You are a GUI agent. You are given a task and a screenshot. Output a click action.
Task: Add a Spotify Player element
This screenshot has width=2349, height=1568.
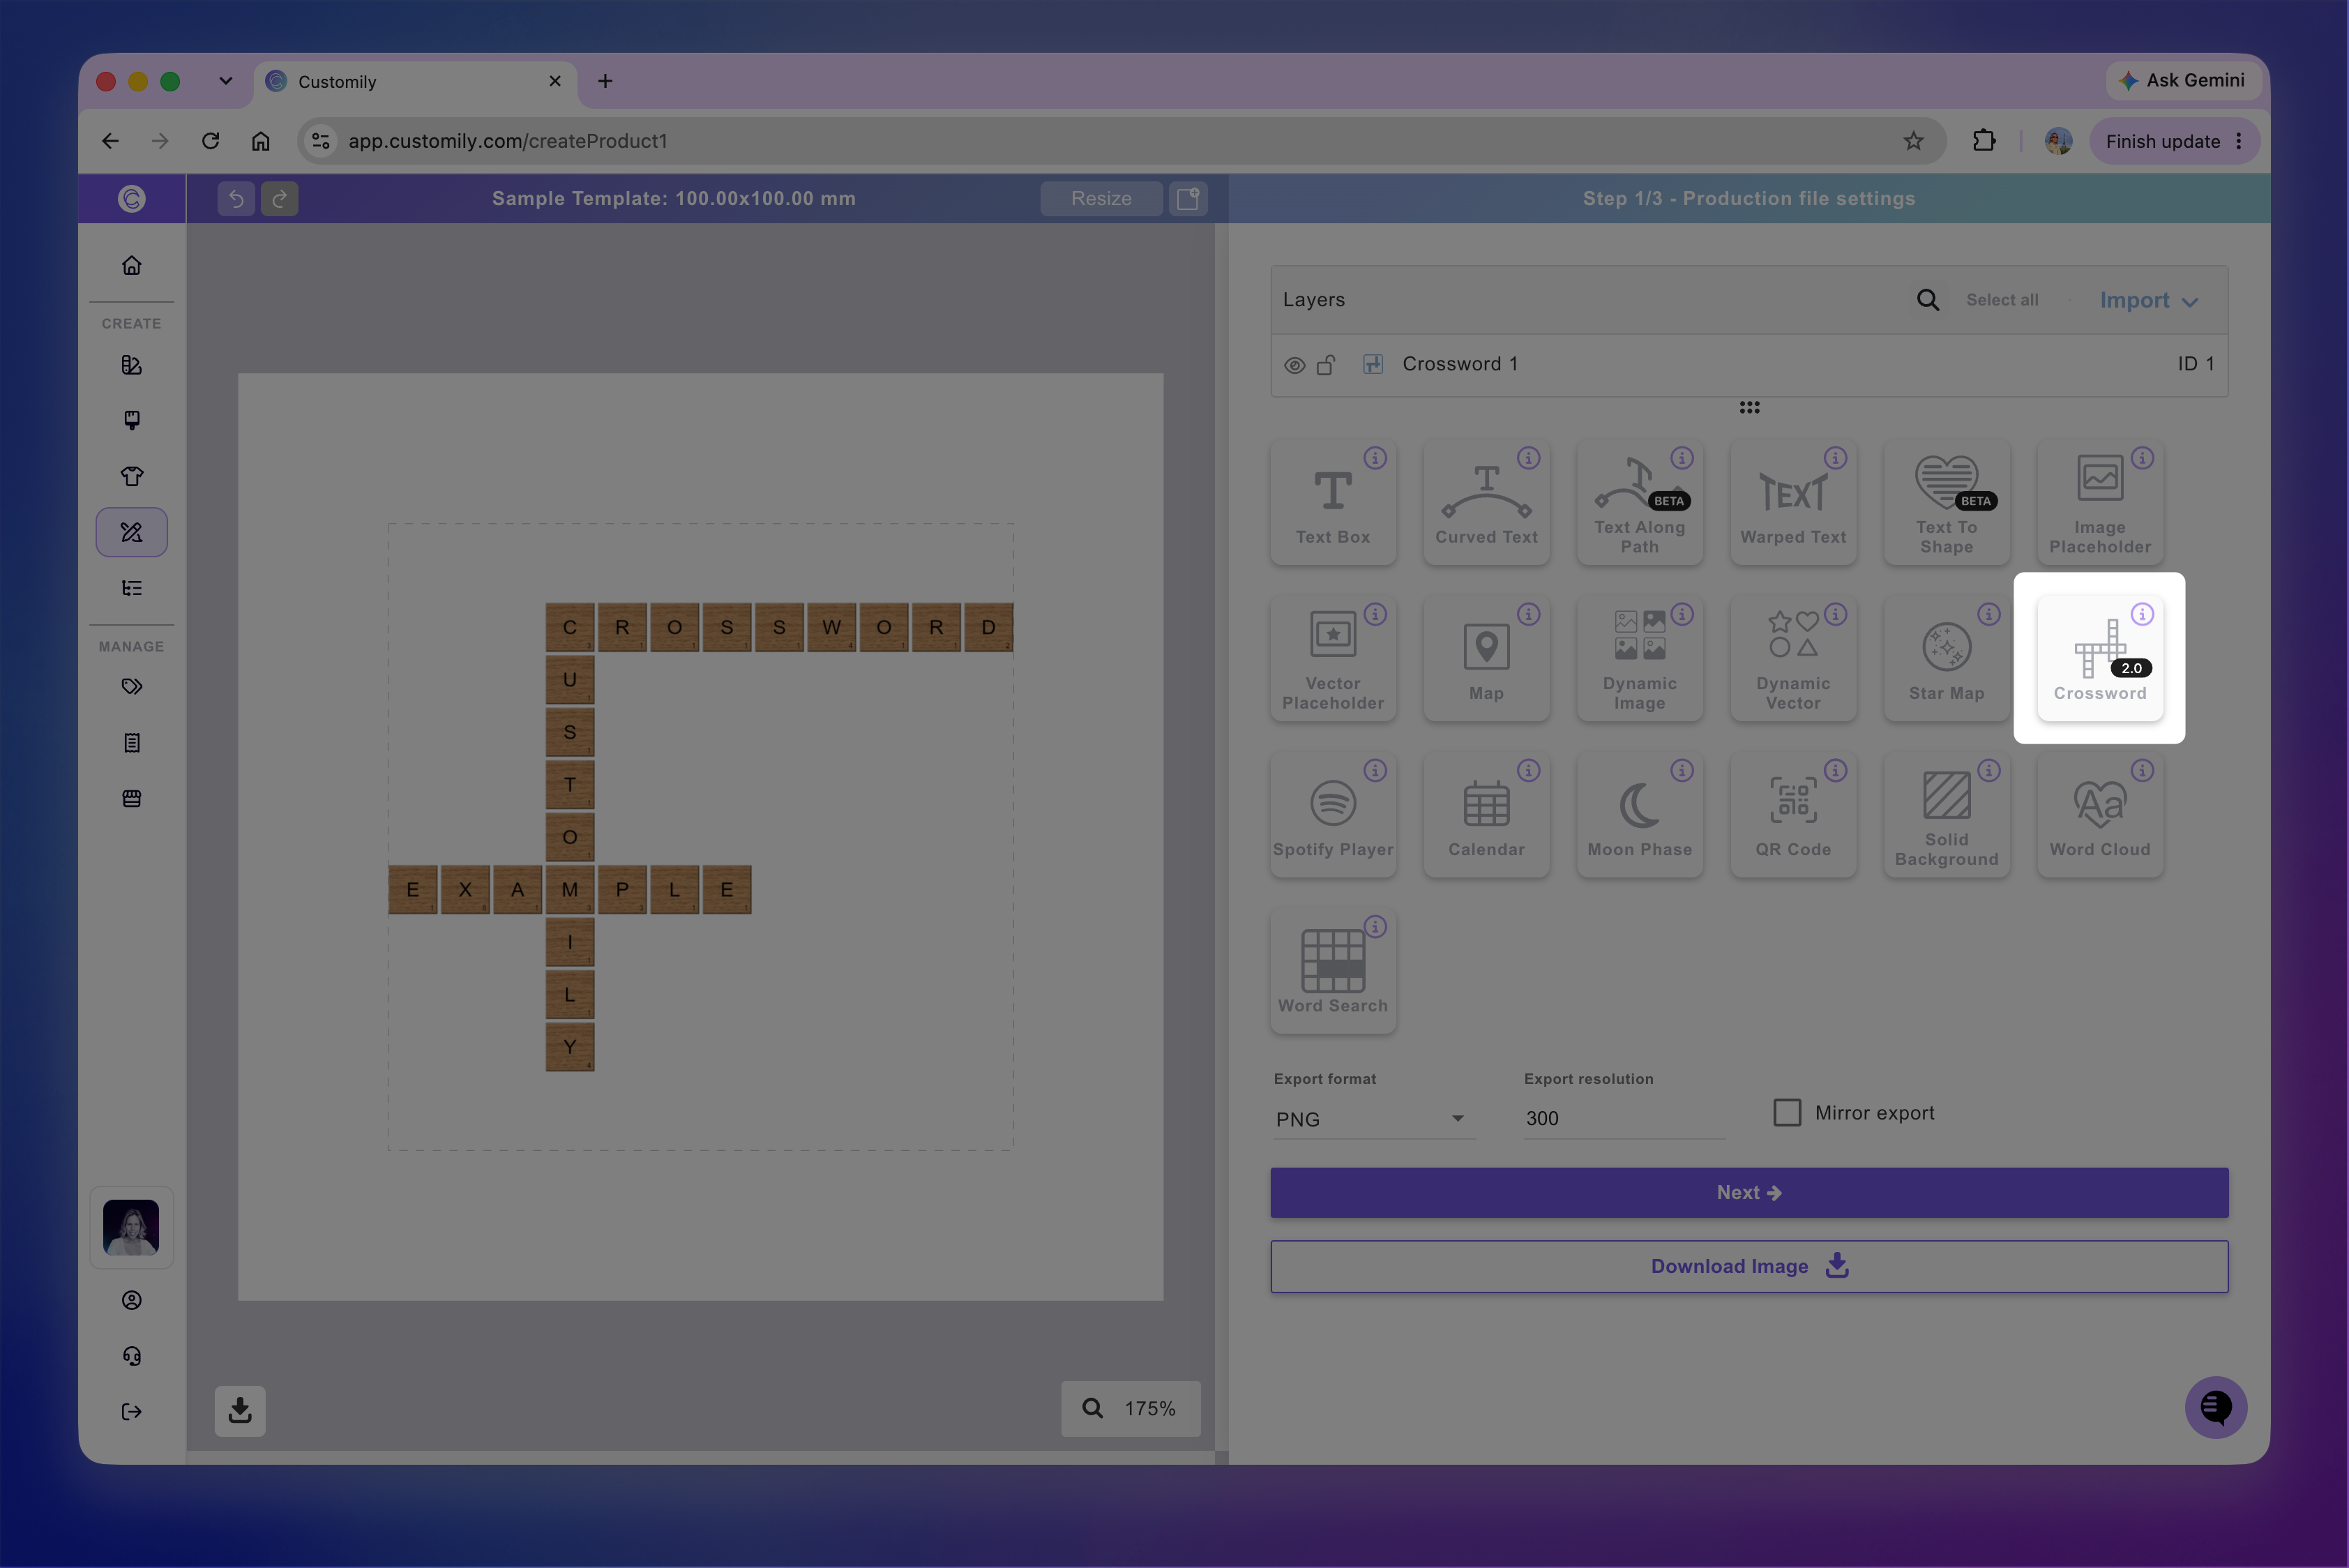pos(1333,815)
